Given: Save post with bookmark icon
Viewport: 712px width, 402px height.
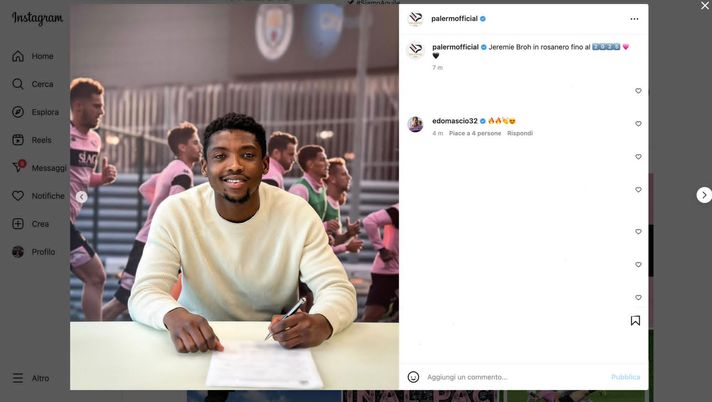Looking at the screenshot, I should point(635,321).
